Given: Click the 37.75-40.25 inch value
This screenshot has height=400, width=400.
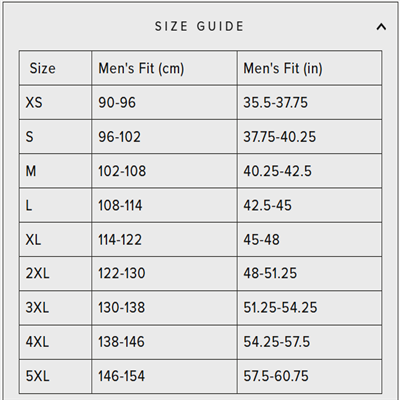Looking at the screenshot, I should [x=279, y=137].
